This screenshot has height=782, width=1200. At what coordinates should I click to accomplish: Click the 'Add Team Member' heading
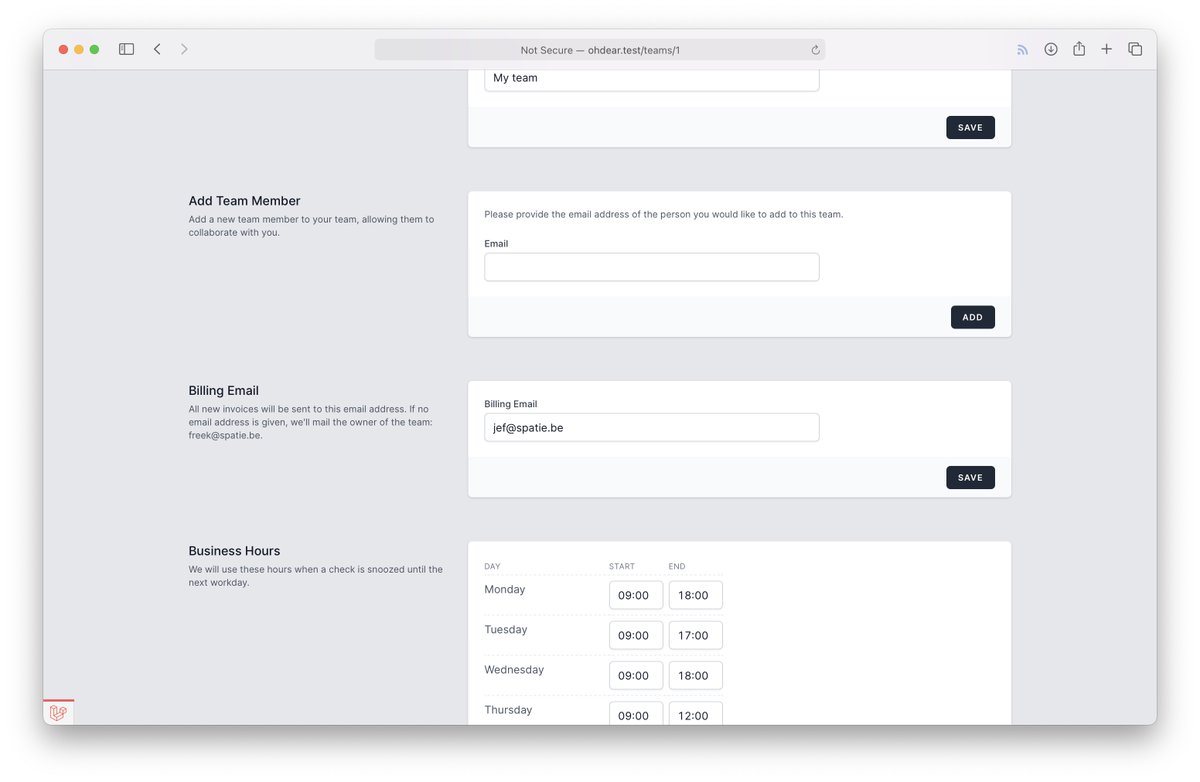point(244,201)
